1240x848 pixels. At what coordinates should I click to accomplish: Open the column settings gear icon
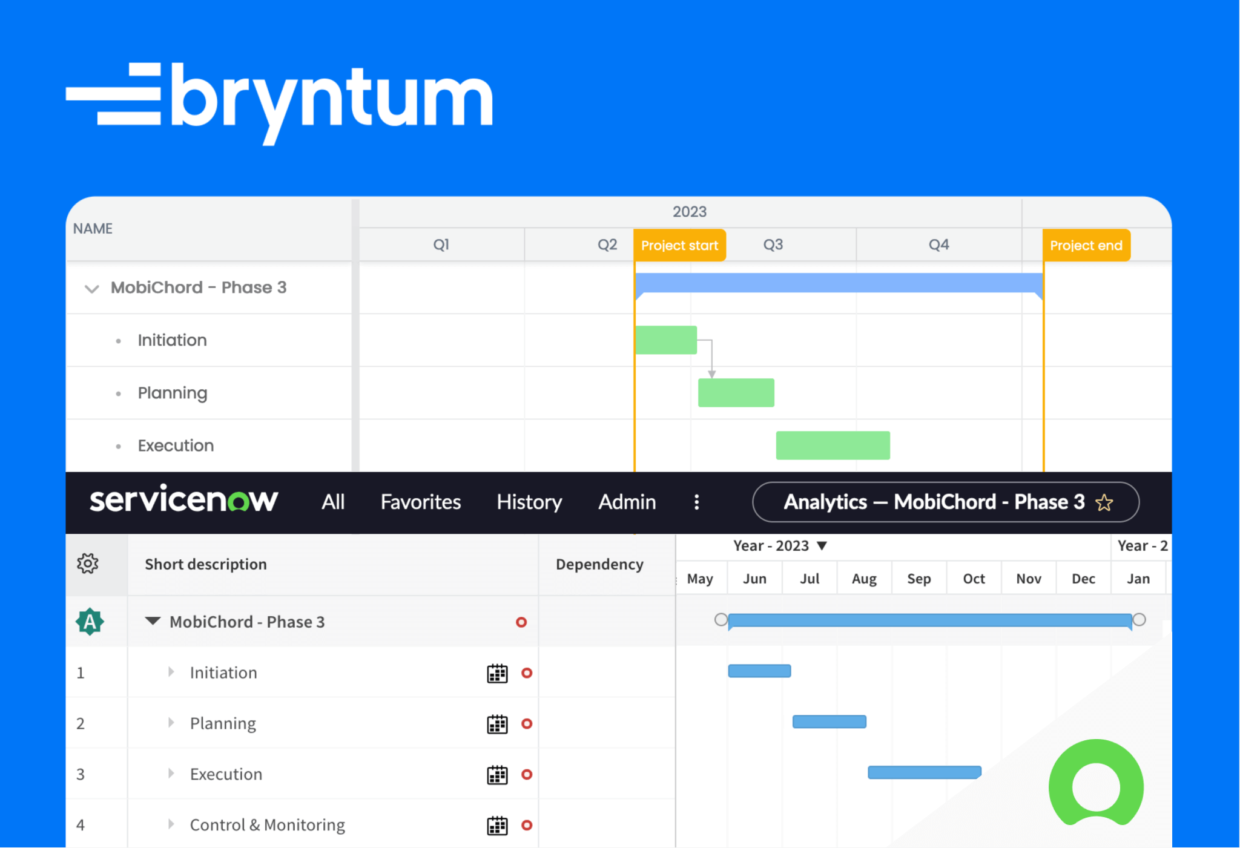(88, 564)
